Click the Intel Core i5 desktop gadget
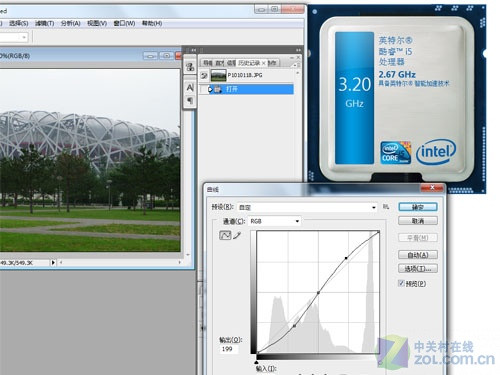 397,99
